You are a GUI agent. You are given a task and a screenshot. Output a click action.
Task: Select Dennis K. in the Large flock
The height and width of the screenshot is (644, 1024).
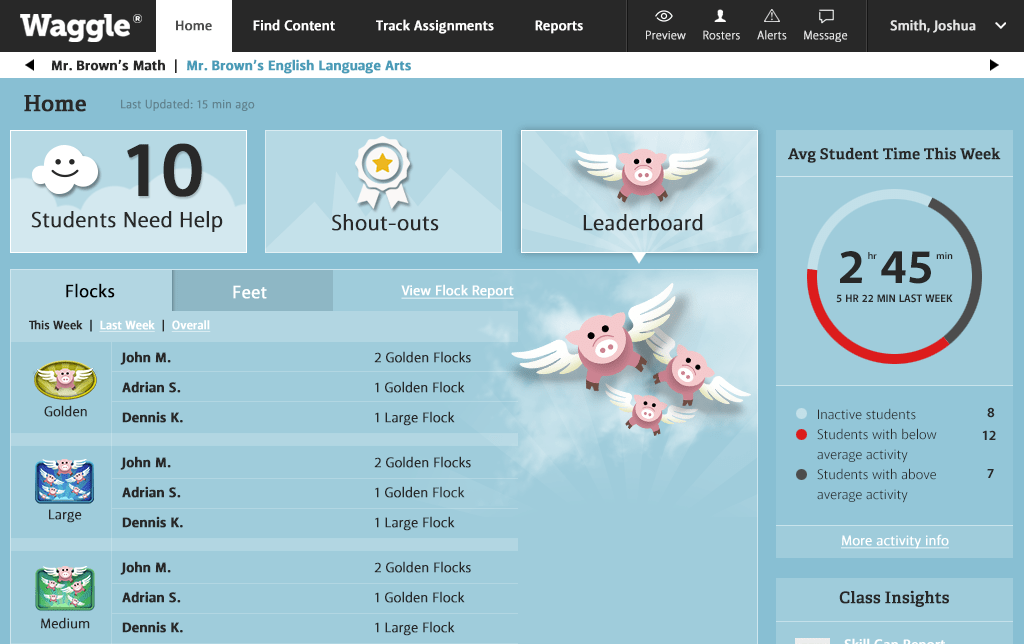[x=152, y=523]
